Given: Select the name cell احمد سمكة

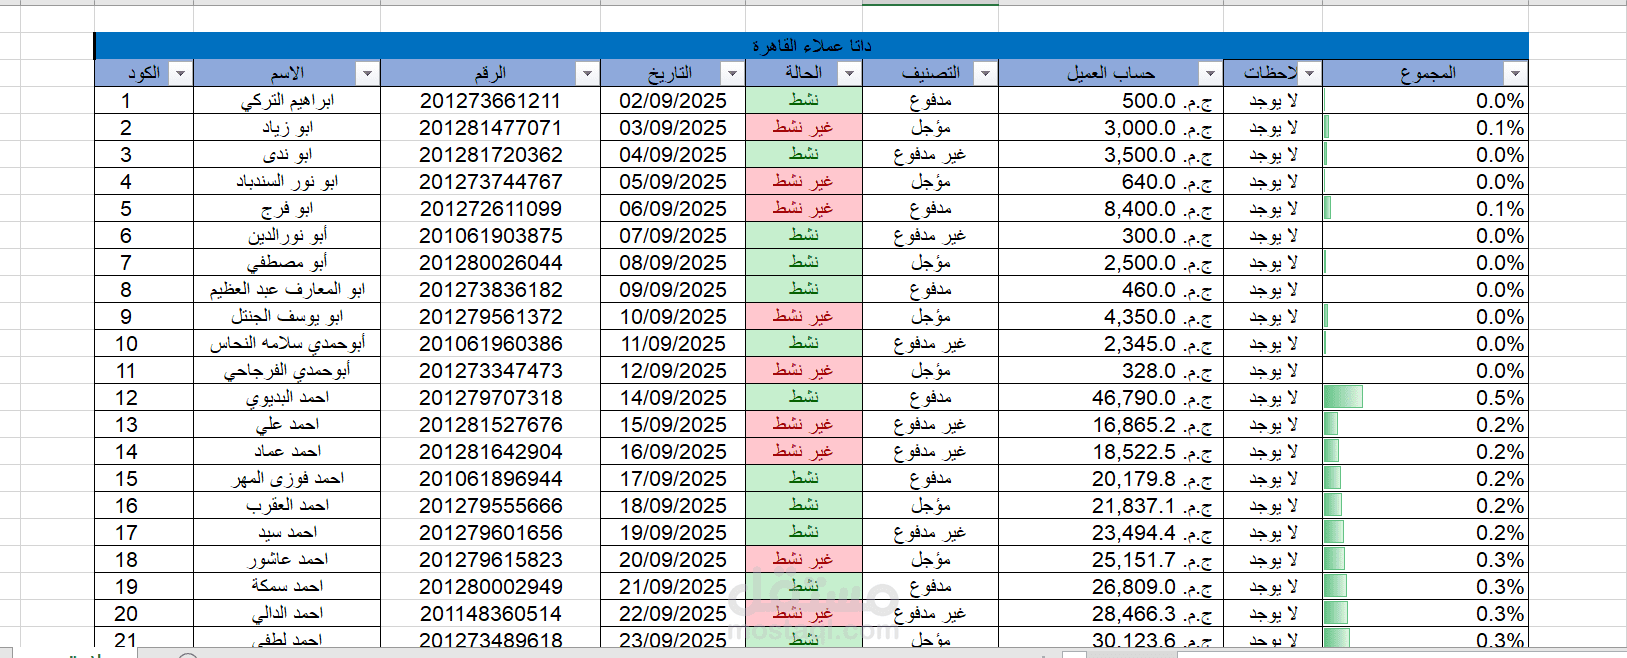Looking at the screenshot, I should coord(287,587).
